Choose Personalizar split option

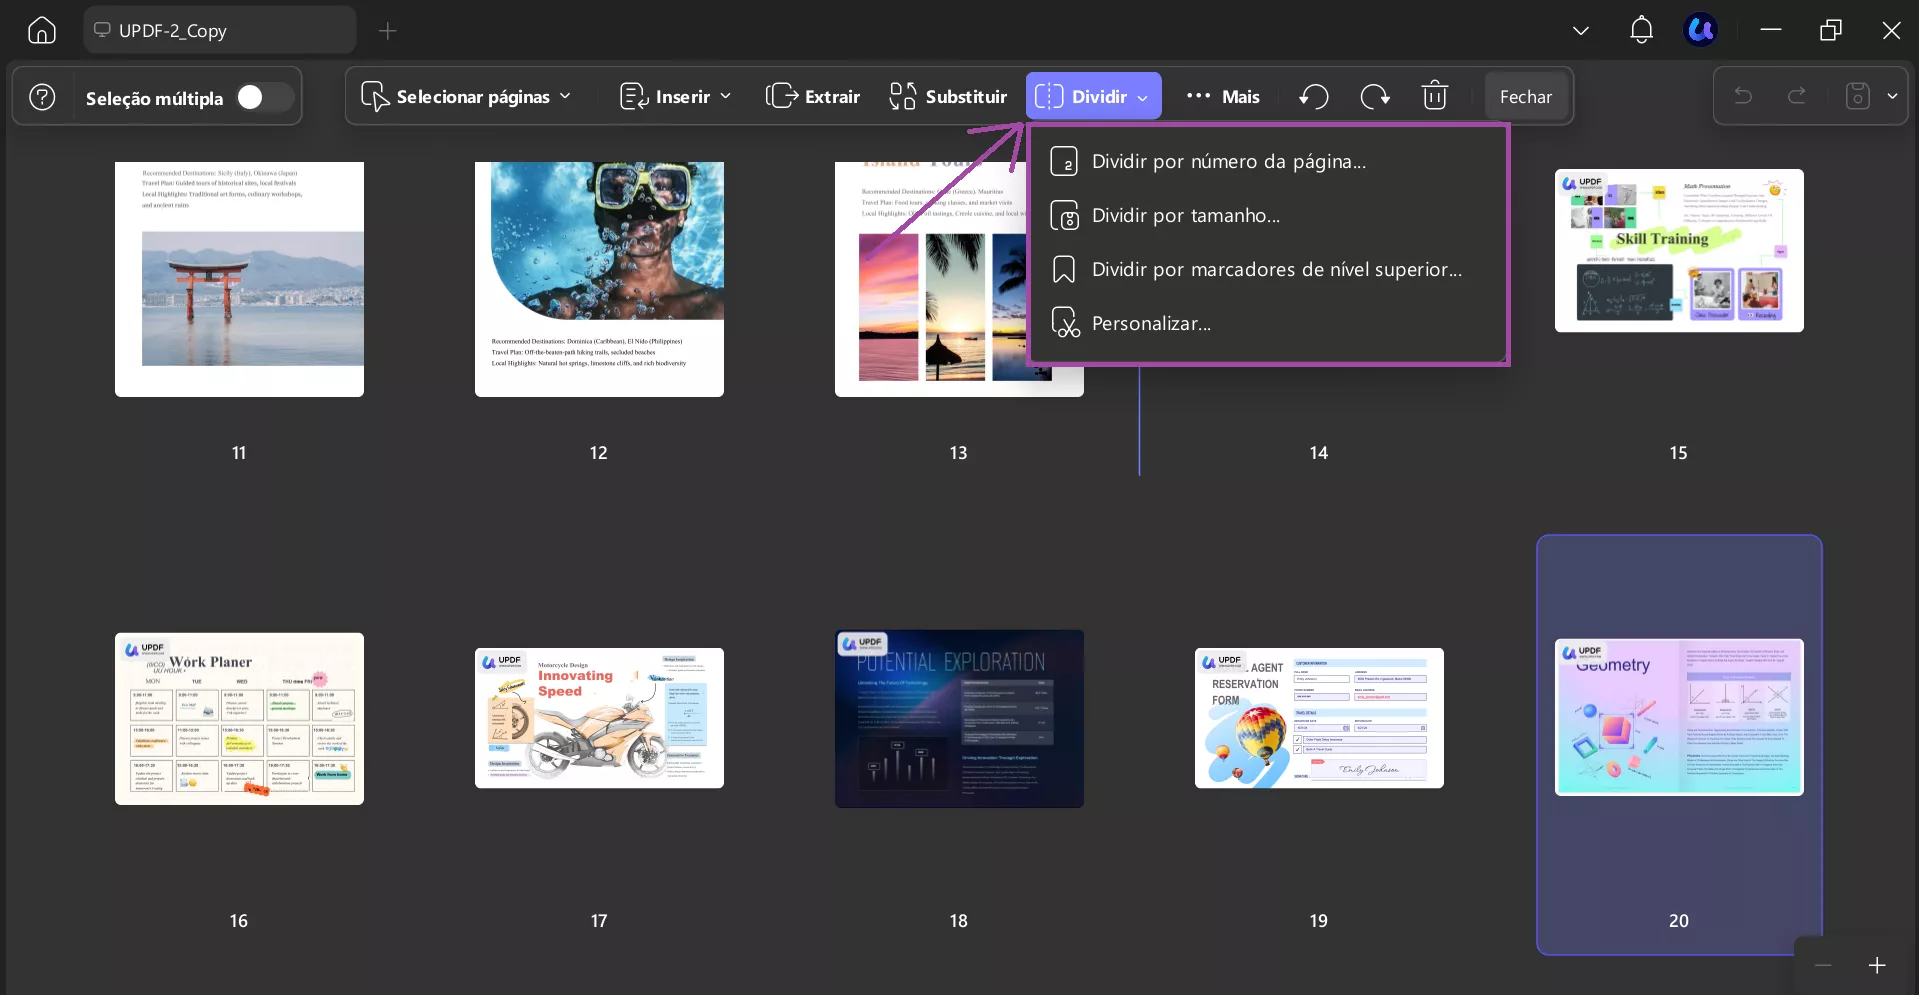[1268, 324]
